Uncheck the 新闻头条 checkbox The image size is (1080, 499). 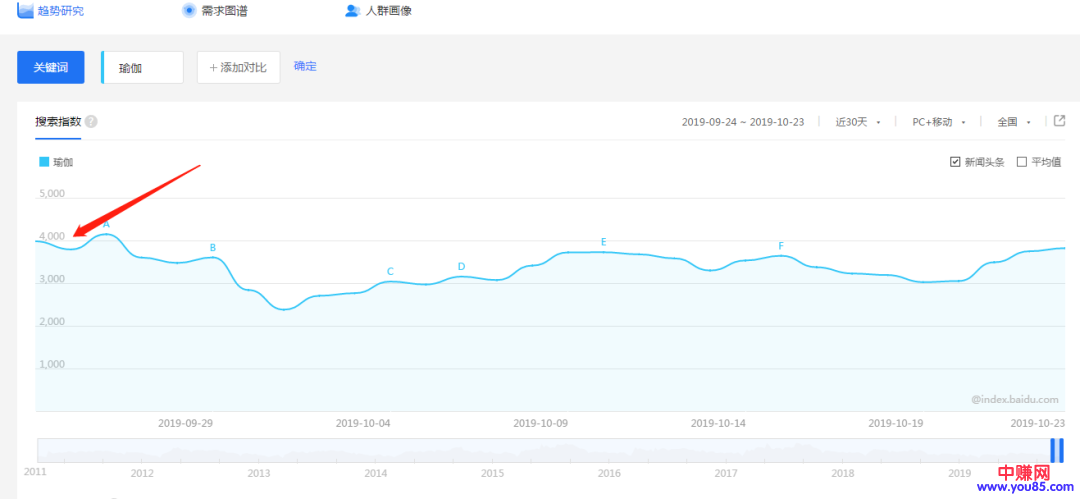[x=955, y=162]
